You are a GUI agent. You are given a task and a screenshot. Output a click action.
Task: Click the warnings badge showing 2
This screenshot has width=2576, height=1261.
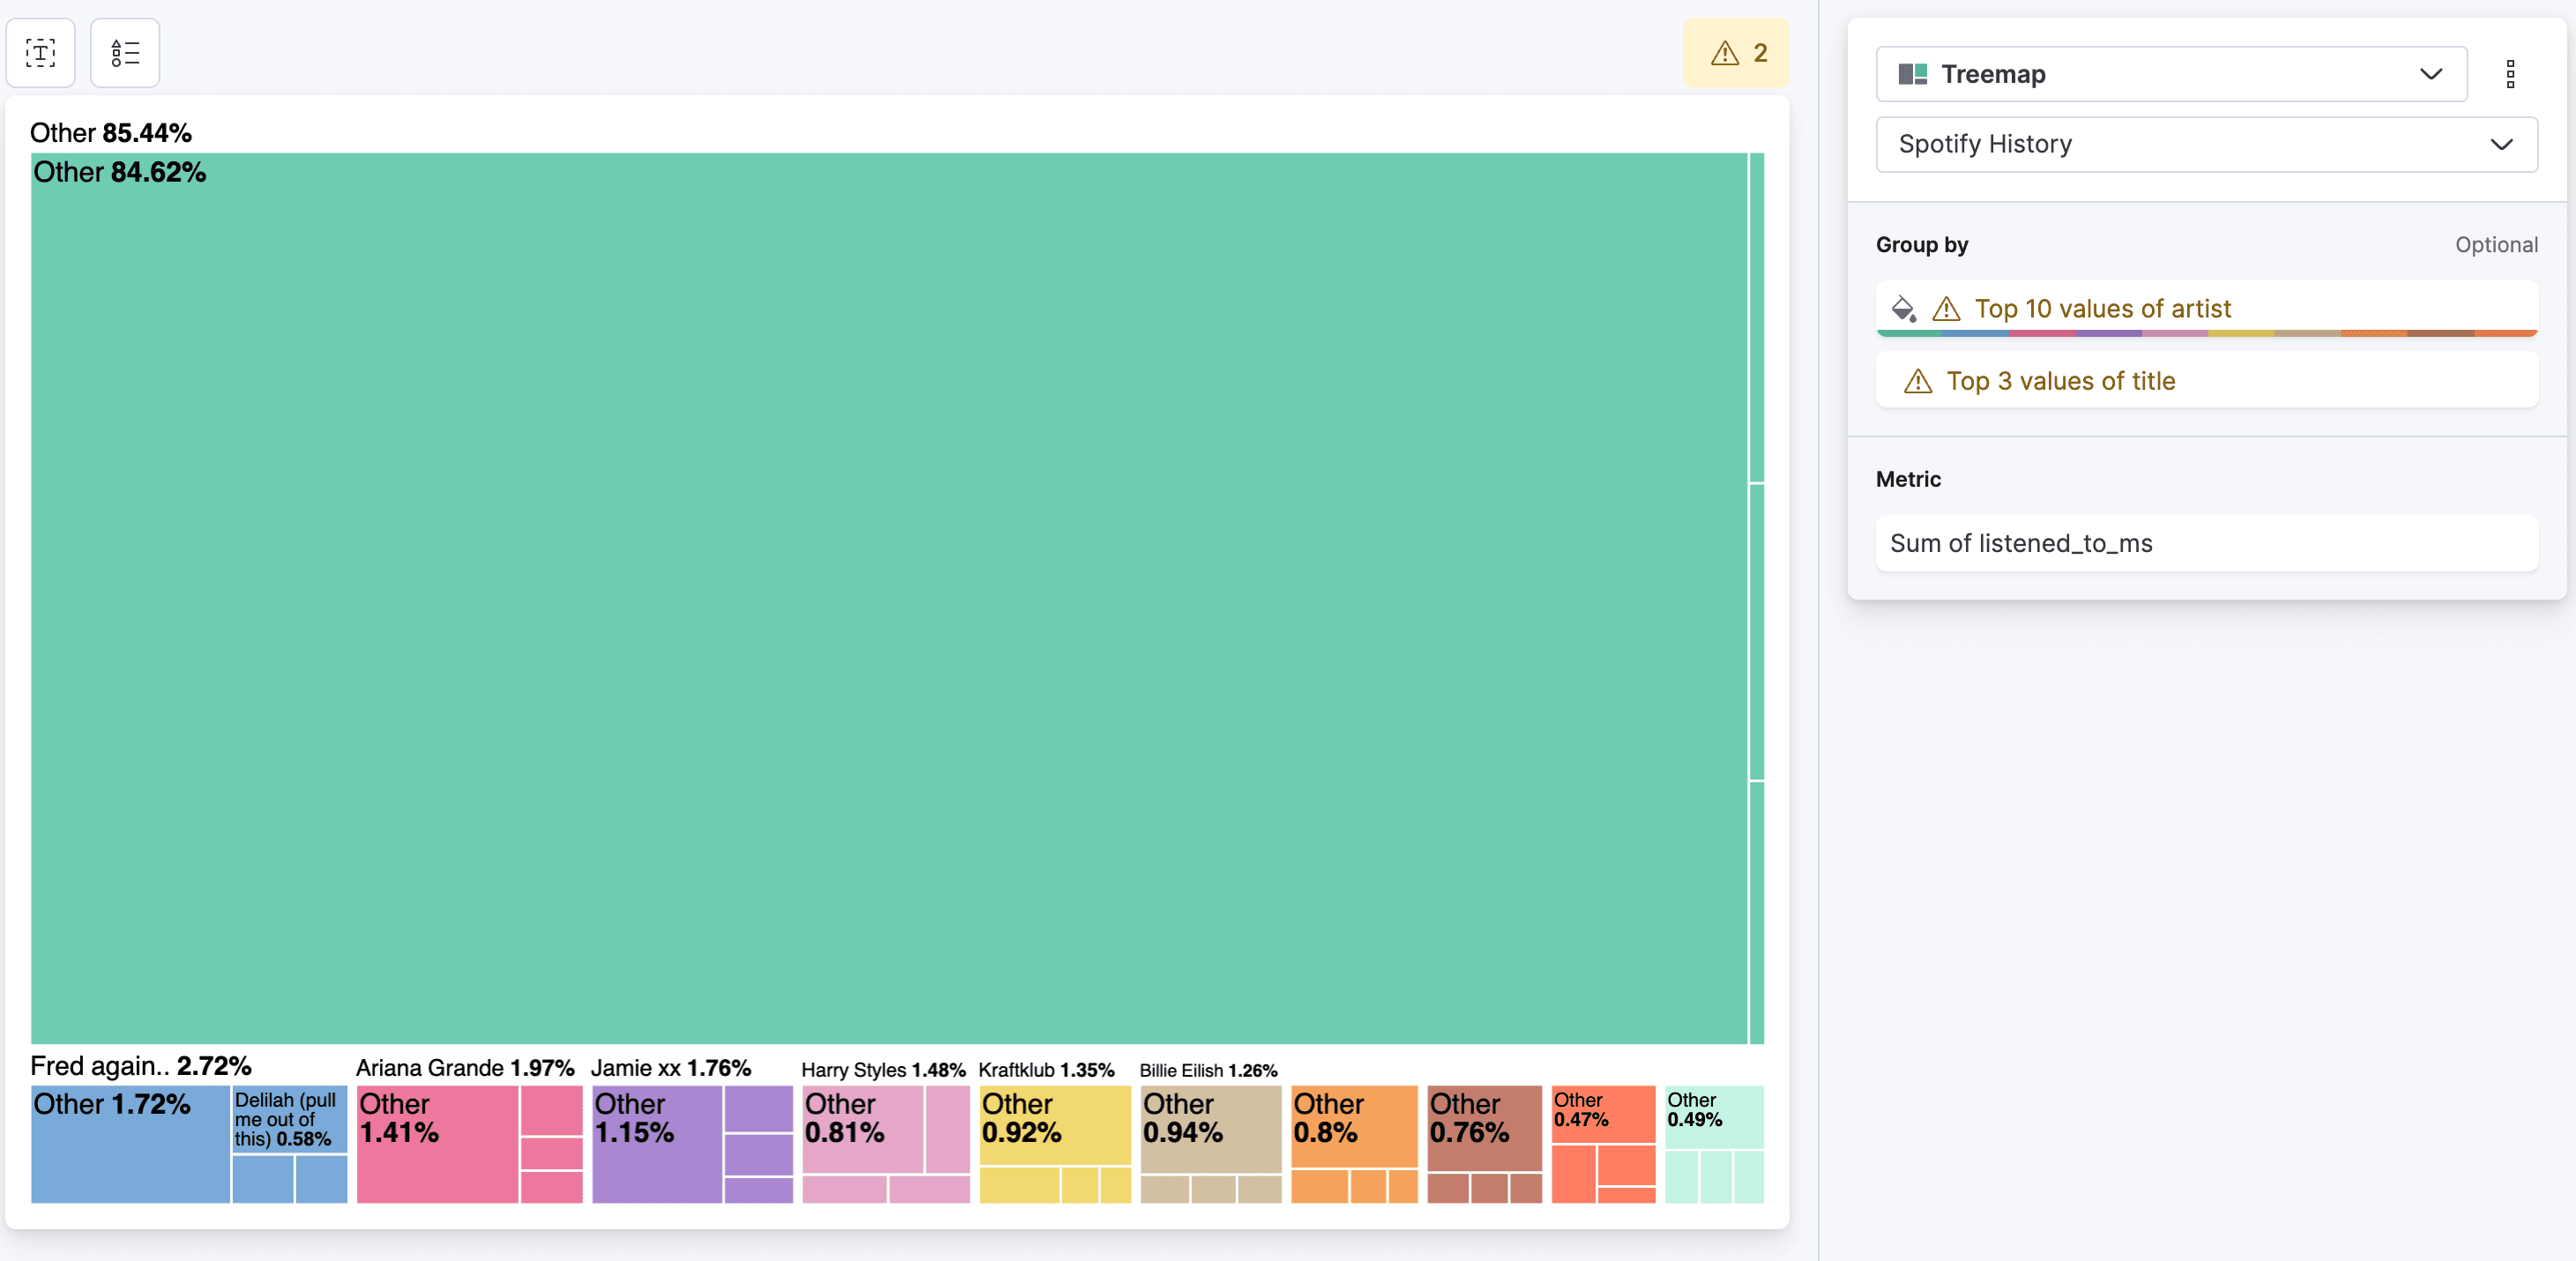coord(1735,53)
